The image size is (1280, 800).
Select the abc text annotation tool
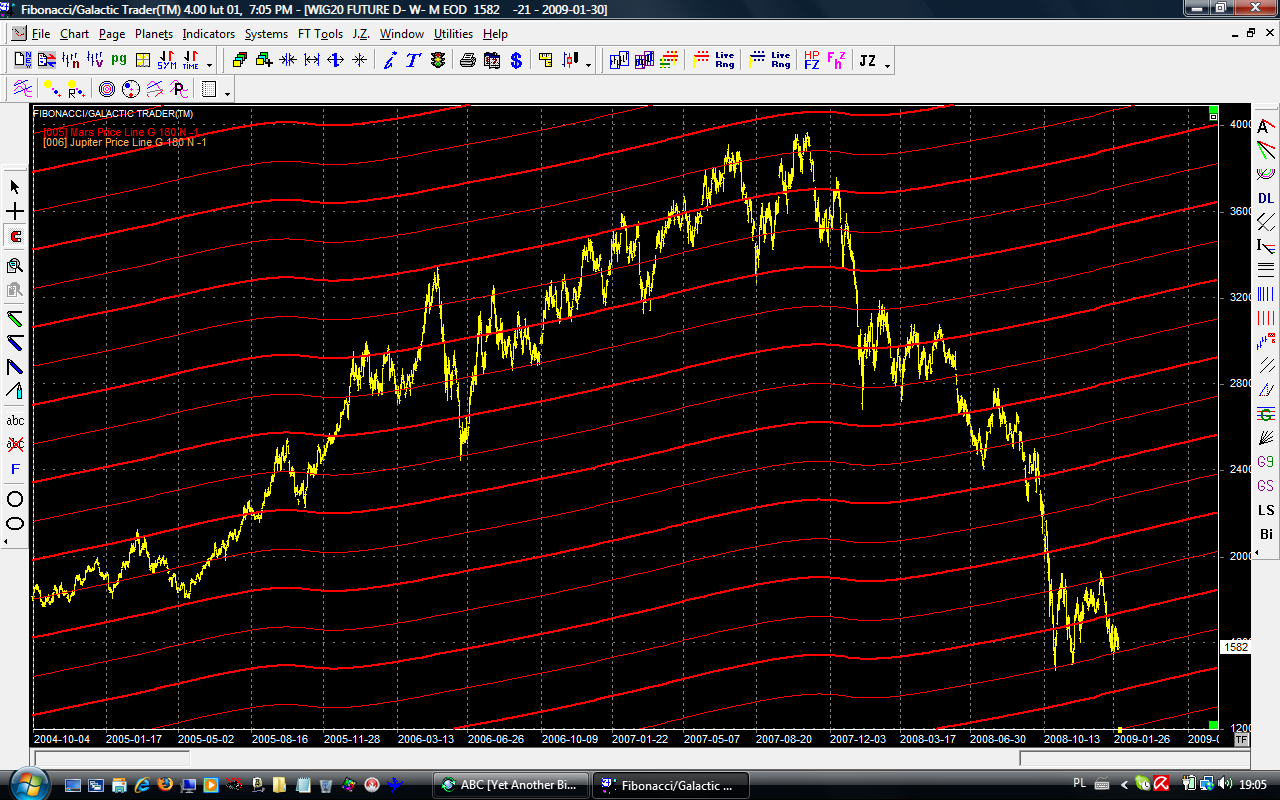tap(15, 420)
